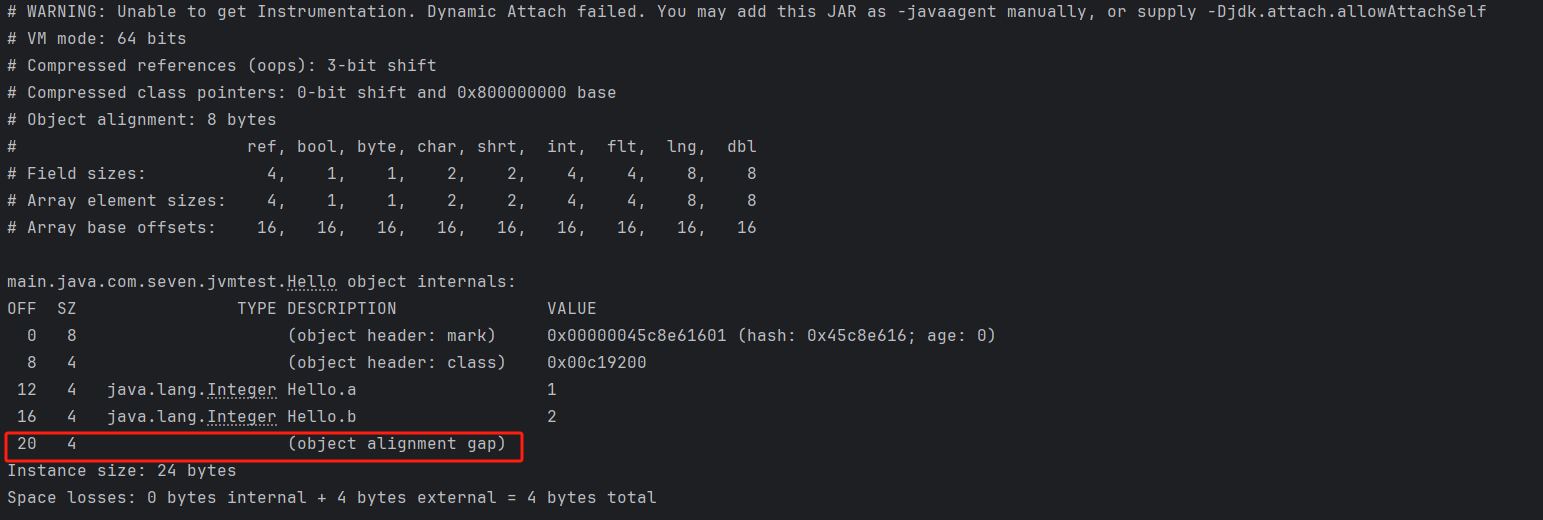Click the "(object header: mark)" text
Screen dimensions: 1543x520
click(396, 336)
